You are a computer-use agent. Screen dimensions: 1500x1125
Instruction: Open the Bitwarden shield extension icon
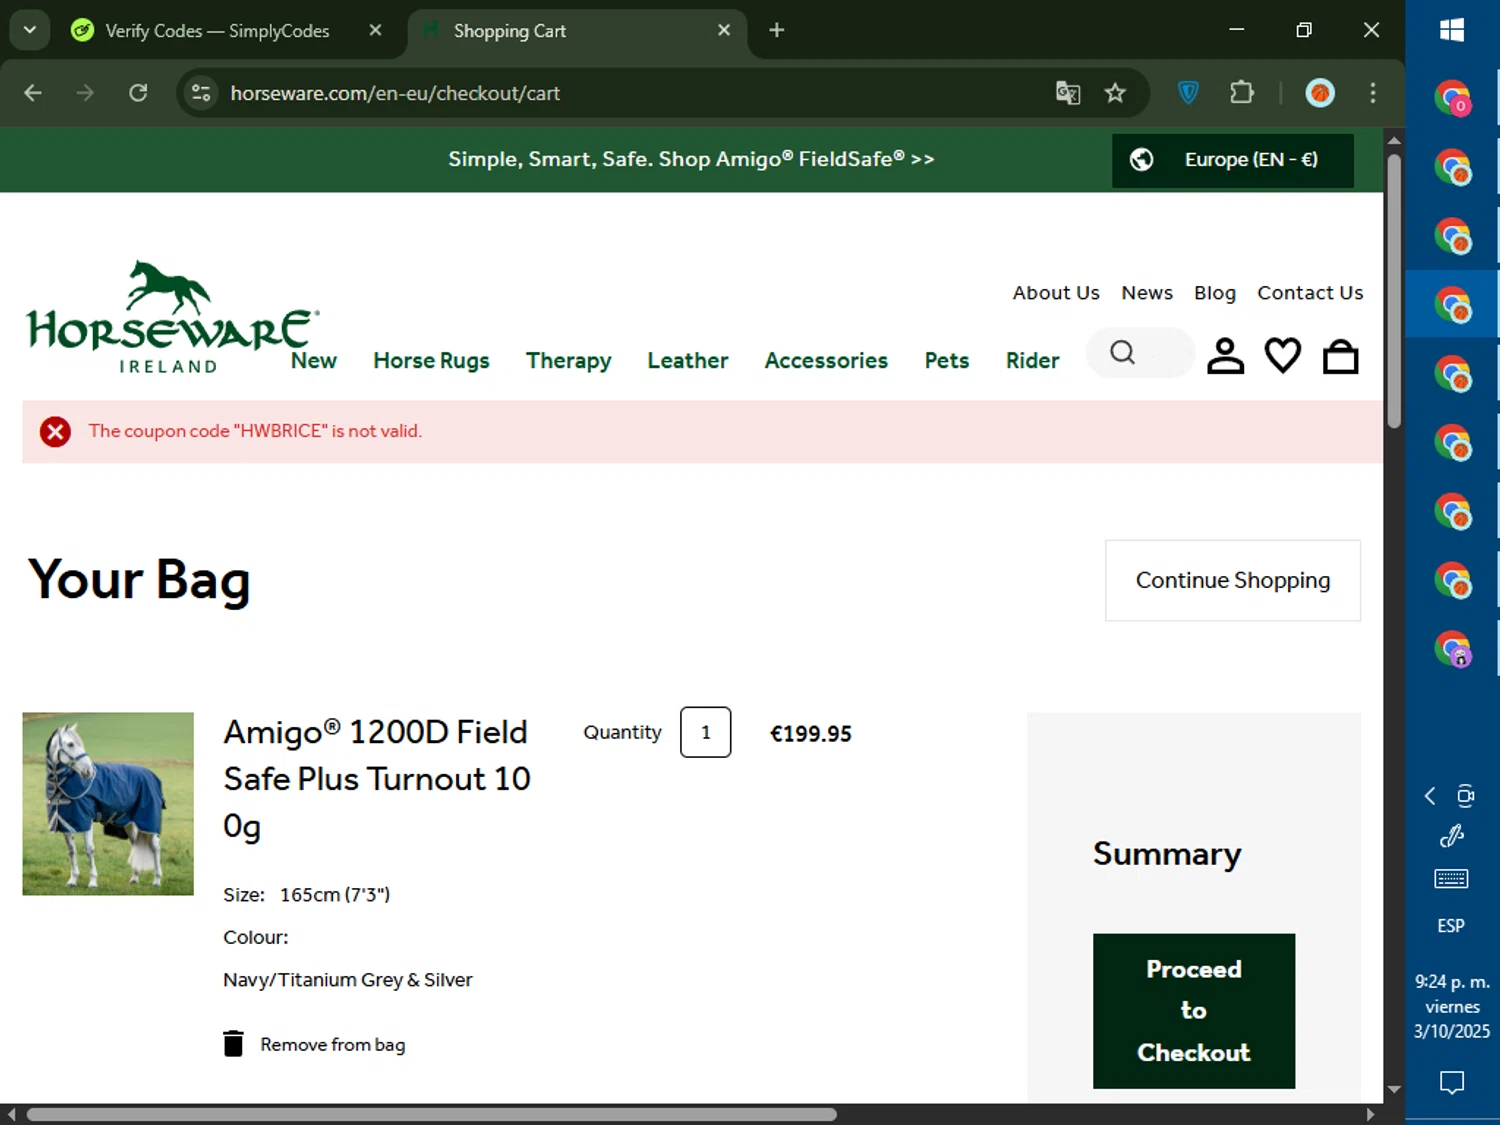[1188, 93]
